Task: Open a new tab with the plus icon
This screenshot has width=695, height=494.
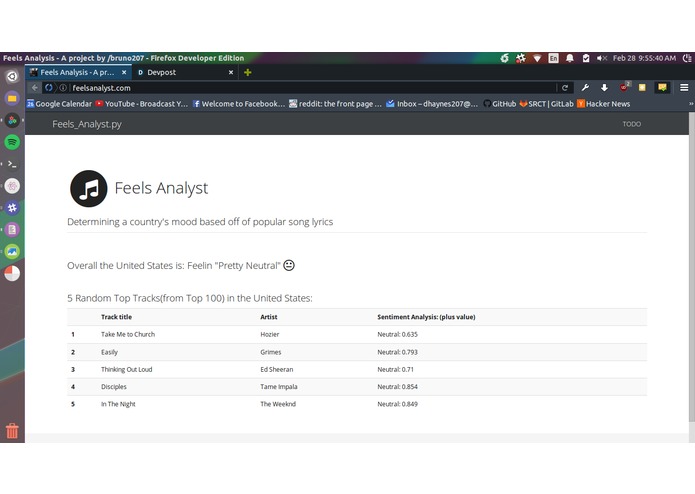Action: 248,72
